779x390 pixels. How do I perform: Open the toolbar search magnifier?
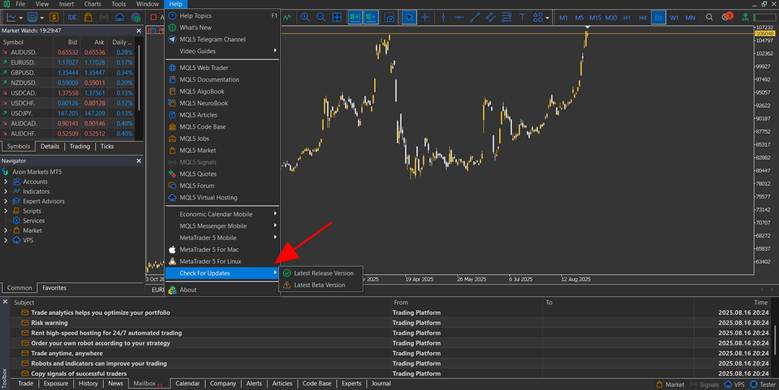pyautogui.click(x=709, y=17)
